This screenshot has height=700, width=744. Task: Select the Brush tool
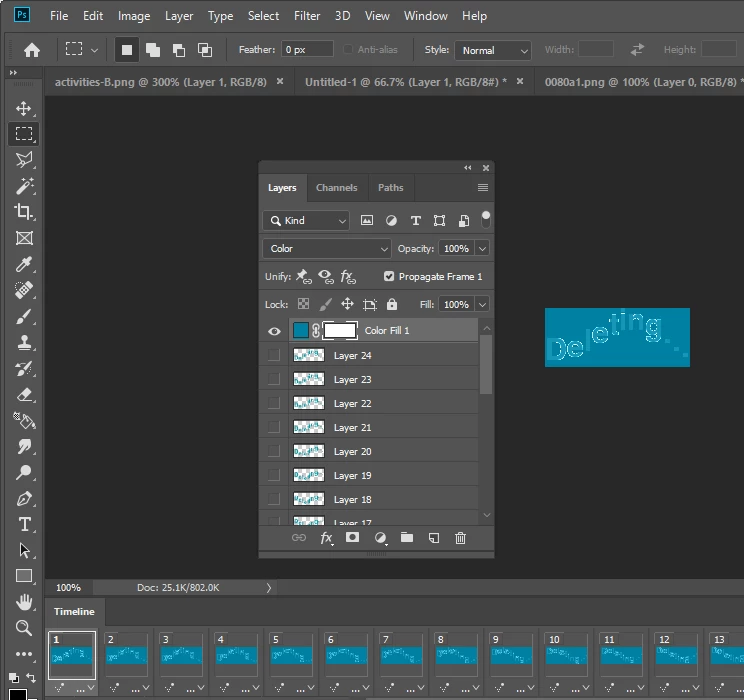(x=24, y=316)
